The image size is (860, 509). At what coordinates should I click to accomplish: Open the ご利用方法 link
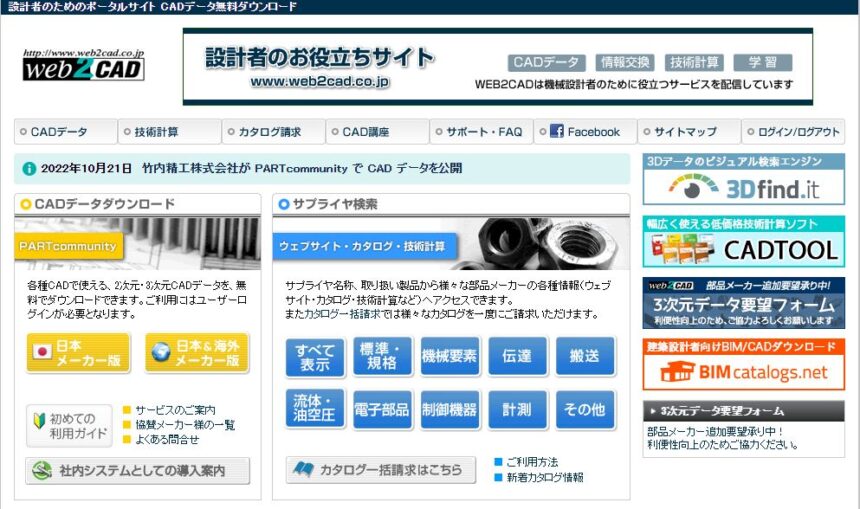coord(532,462)
